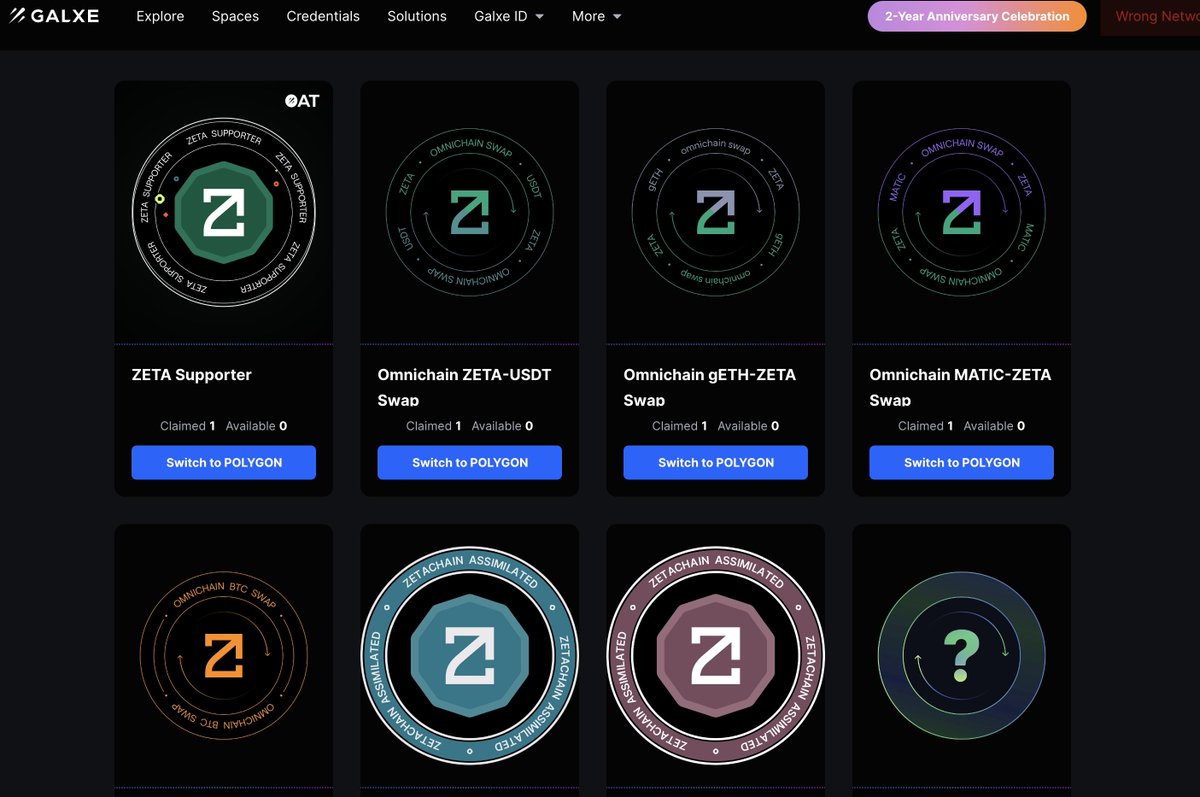Viewport: 1200px width, 797px height.
Task: Select Credentials from the top menu
Action: (323, 16)
